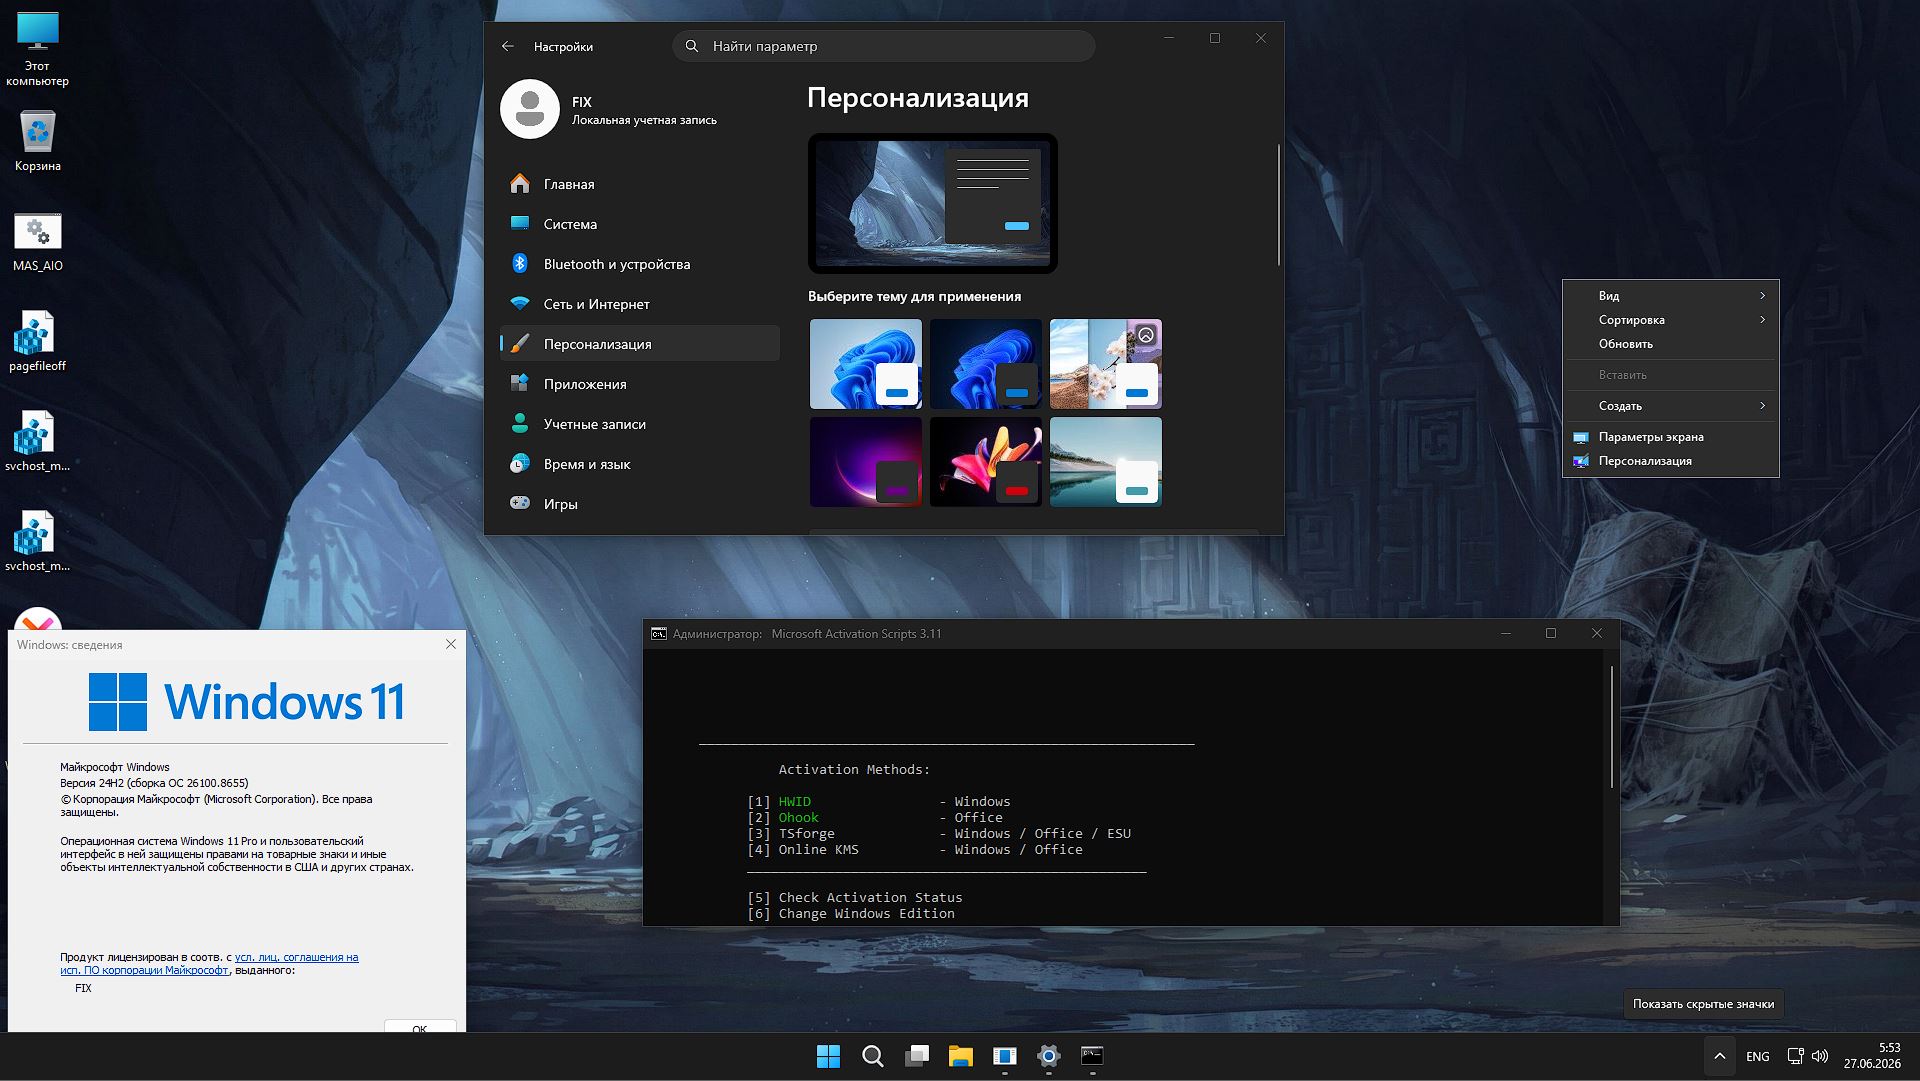The image size is (1920, 1081).
Task: Open Учетные записи settings section
Action: pyautogui.click(x=640, y=424)
